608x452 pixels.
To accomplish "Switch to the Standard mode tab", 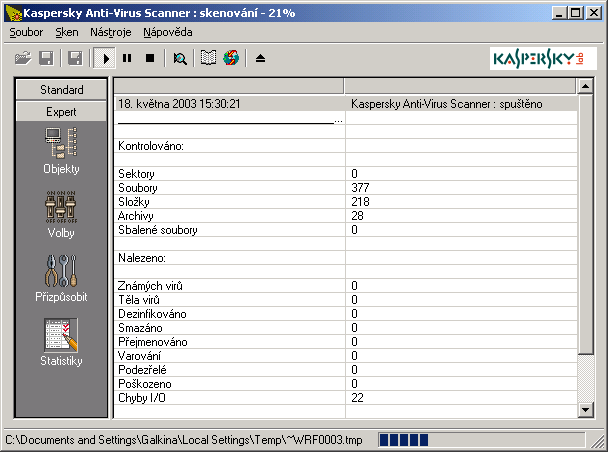I will click(61, 90).
